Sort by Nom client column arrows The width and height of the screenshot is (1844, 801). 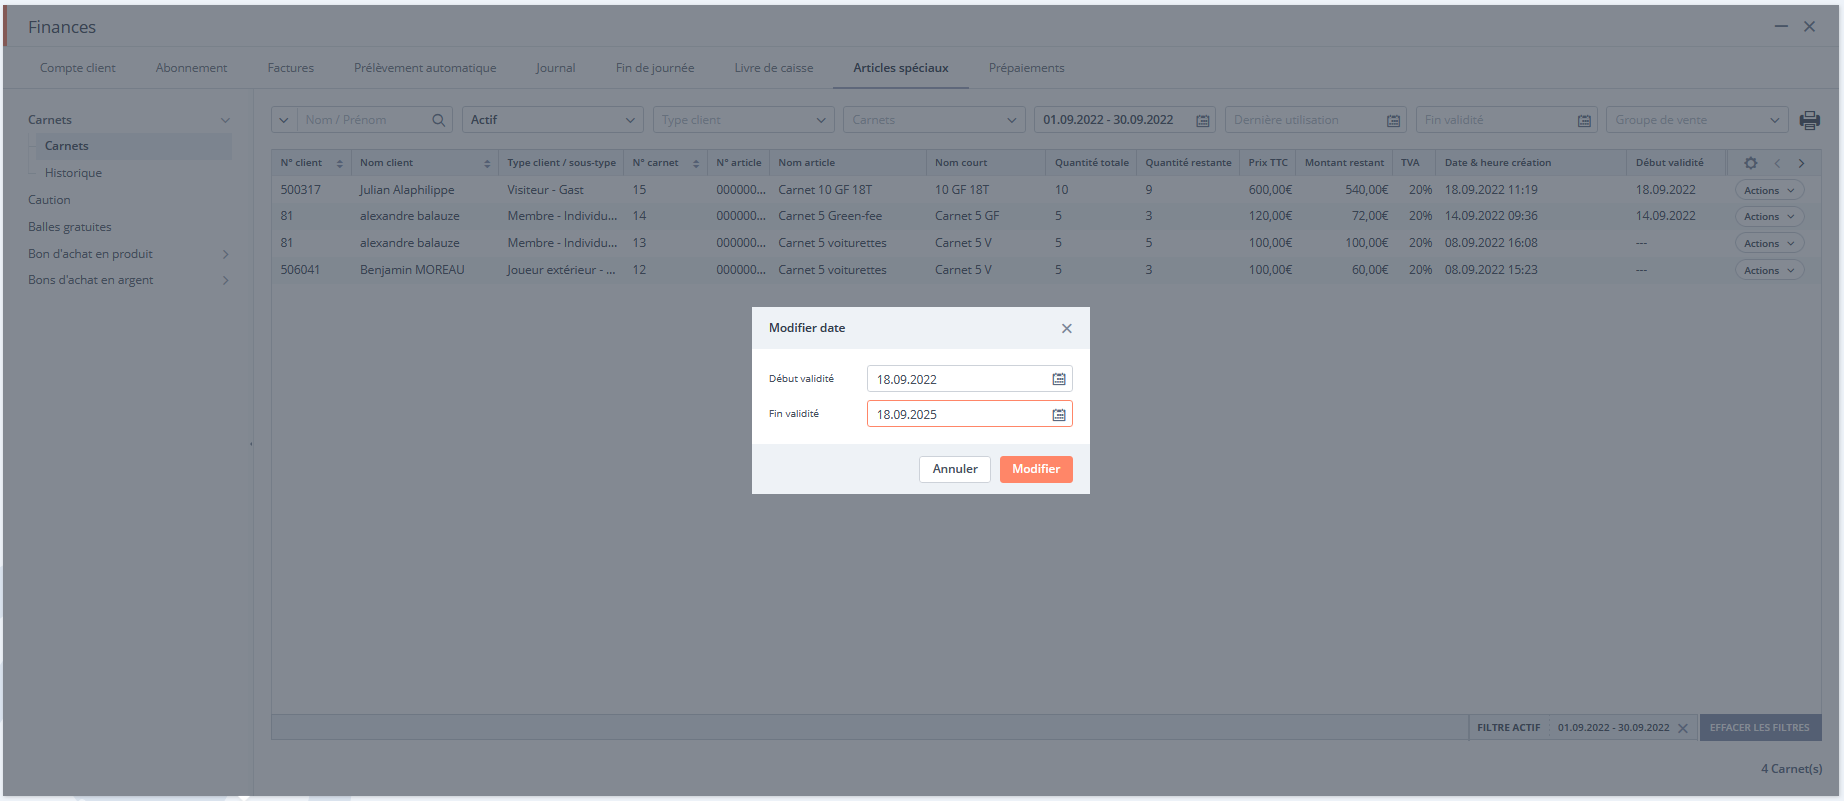pyautogui.click(x=487, y=163)
